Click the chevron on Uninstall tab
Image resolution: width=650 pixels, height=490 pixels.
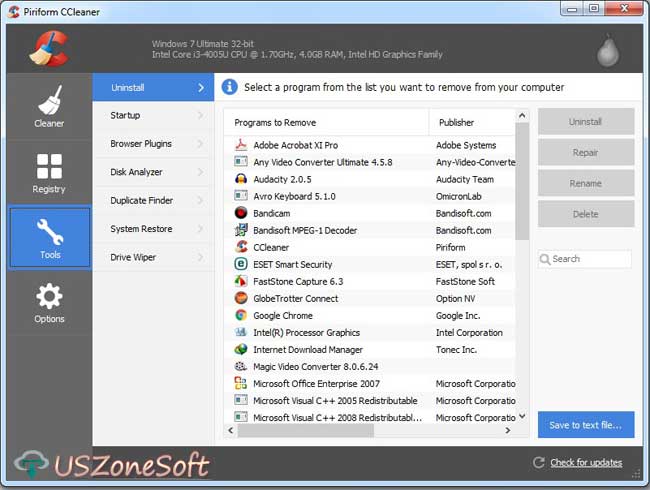click(201, 87)
